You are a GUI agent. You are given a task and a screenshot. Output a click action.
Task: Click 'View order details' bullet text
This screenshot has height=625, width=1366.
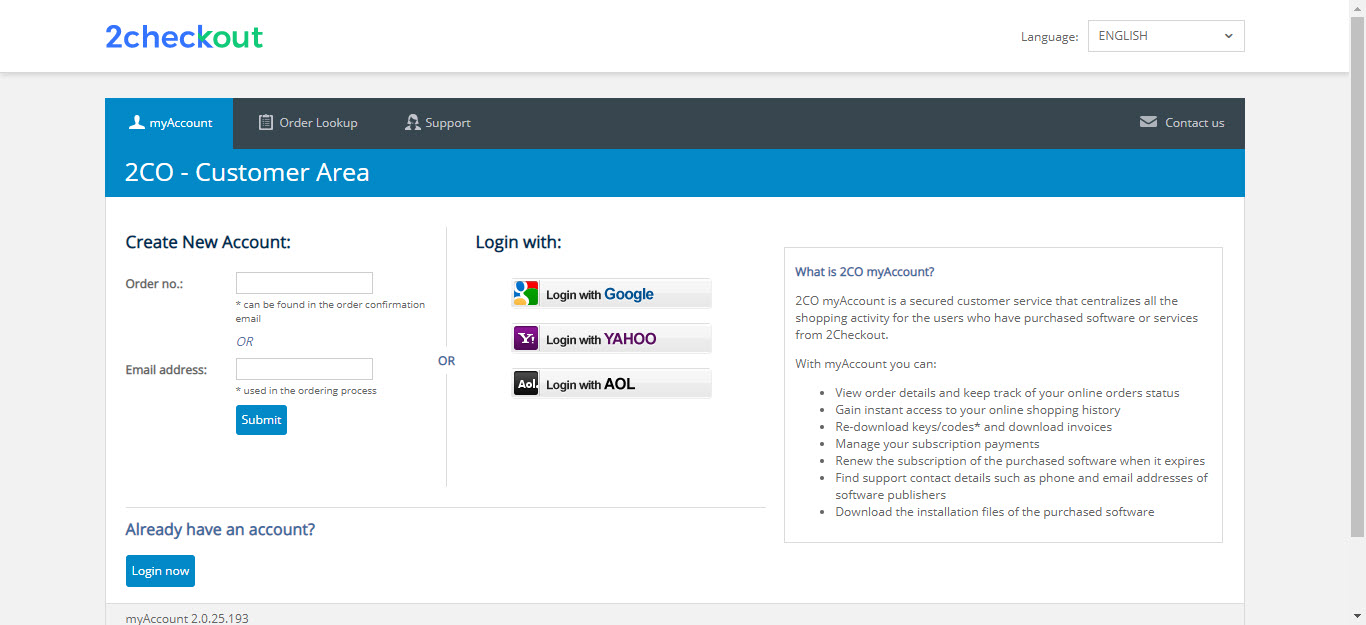[1007, 393]
